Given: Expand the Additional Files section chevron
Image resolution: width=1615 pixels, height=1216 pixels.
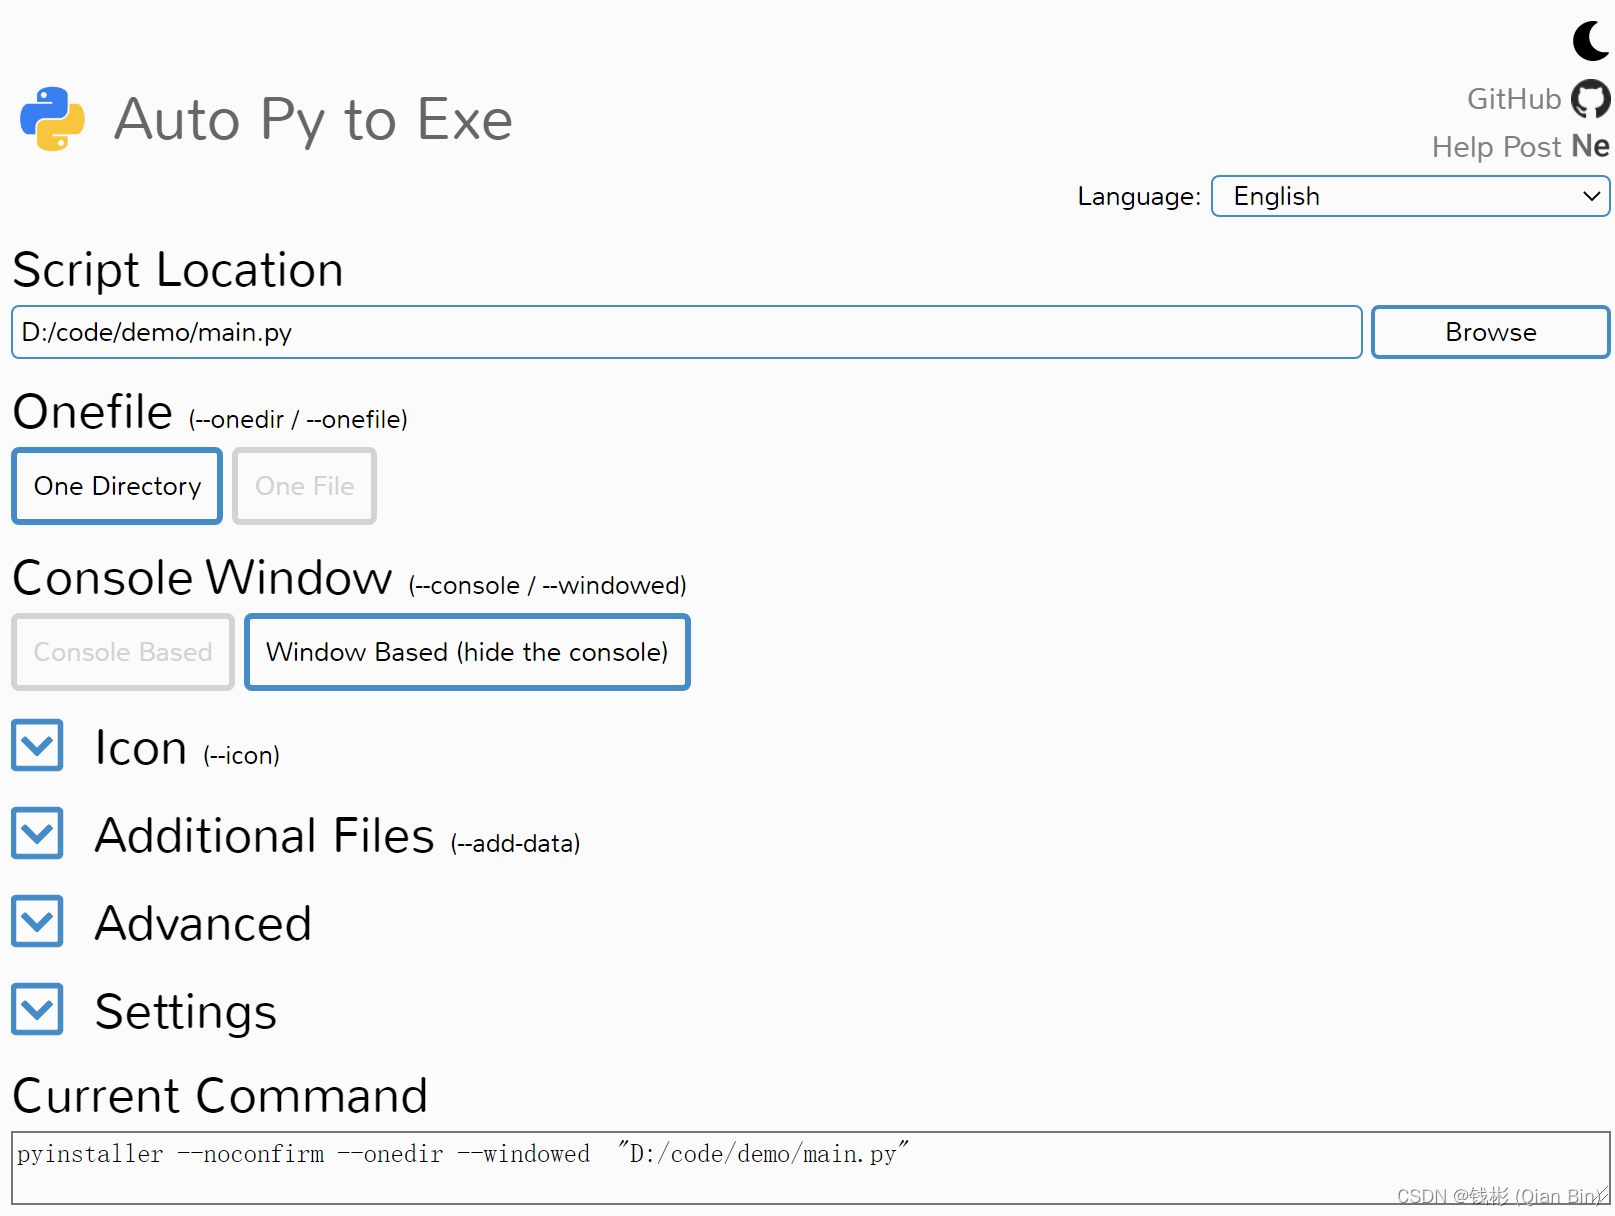Looking at the screenshot, I should (36, 833).
